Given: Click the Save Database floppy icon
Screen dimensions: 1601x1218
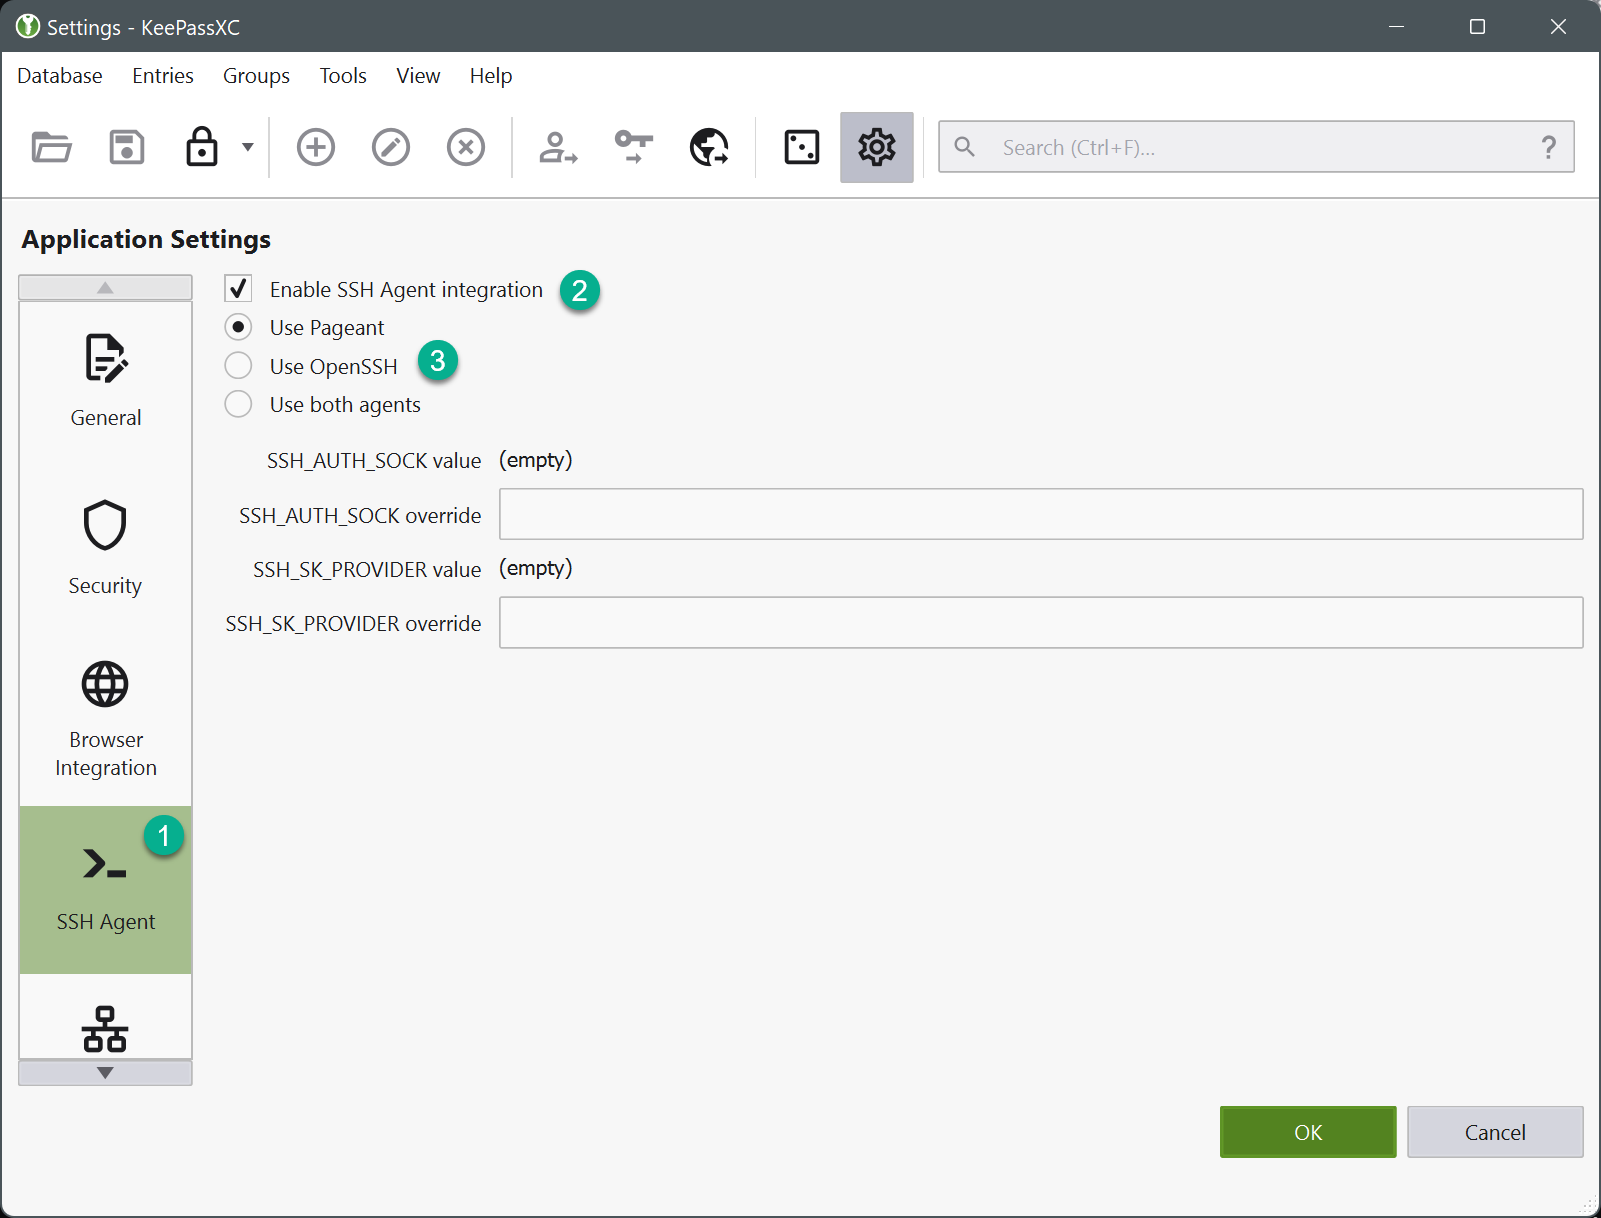Looking at the screenshot, I should click(x=127, y=148).
